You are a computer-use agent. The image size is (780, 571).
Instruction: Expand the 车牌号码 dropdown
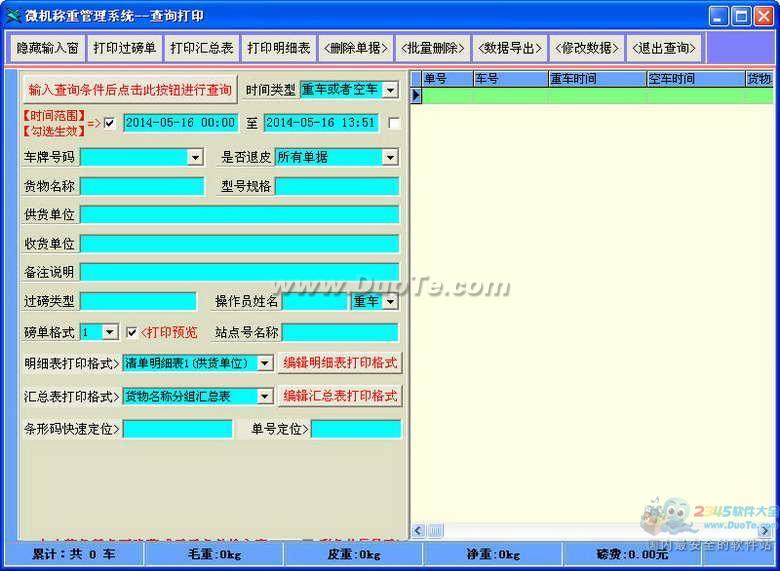pos(195,157)
